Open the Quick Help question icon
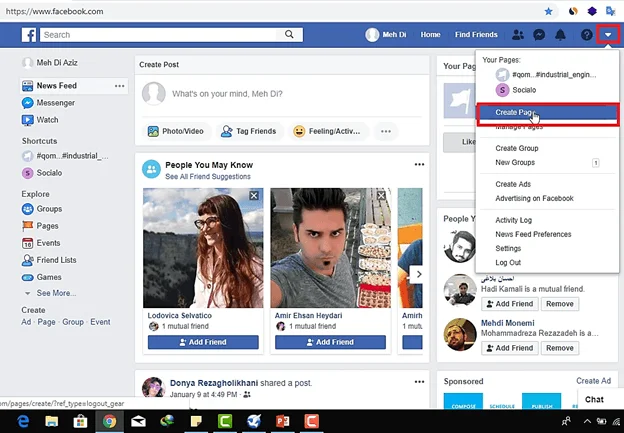The width and height of the screenshot is (624, 433). [586, 35]
